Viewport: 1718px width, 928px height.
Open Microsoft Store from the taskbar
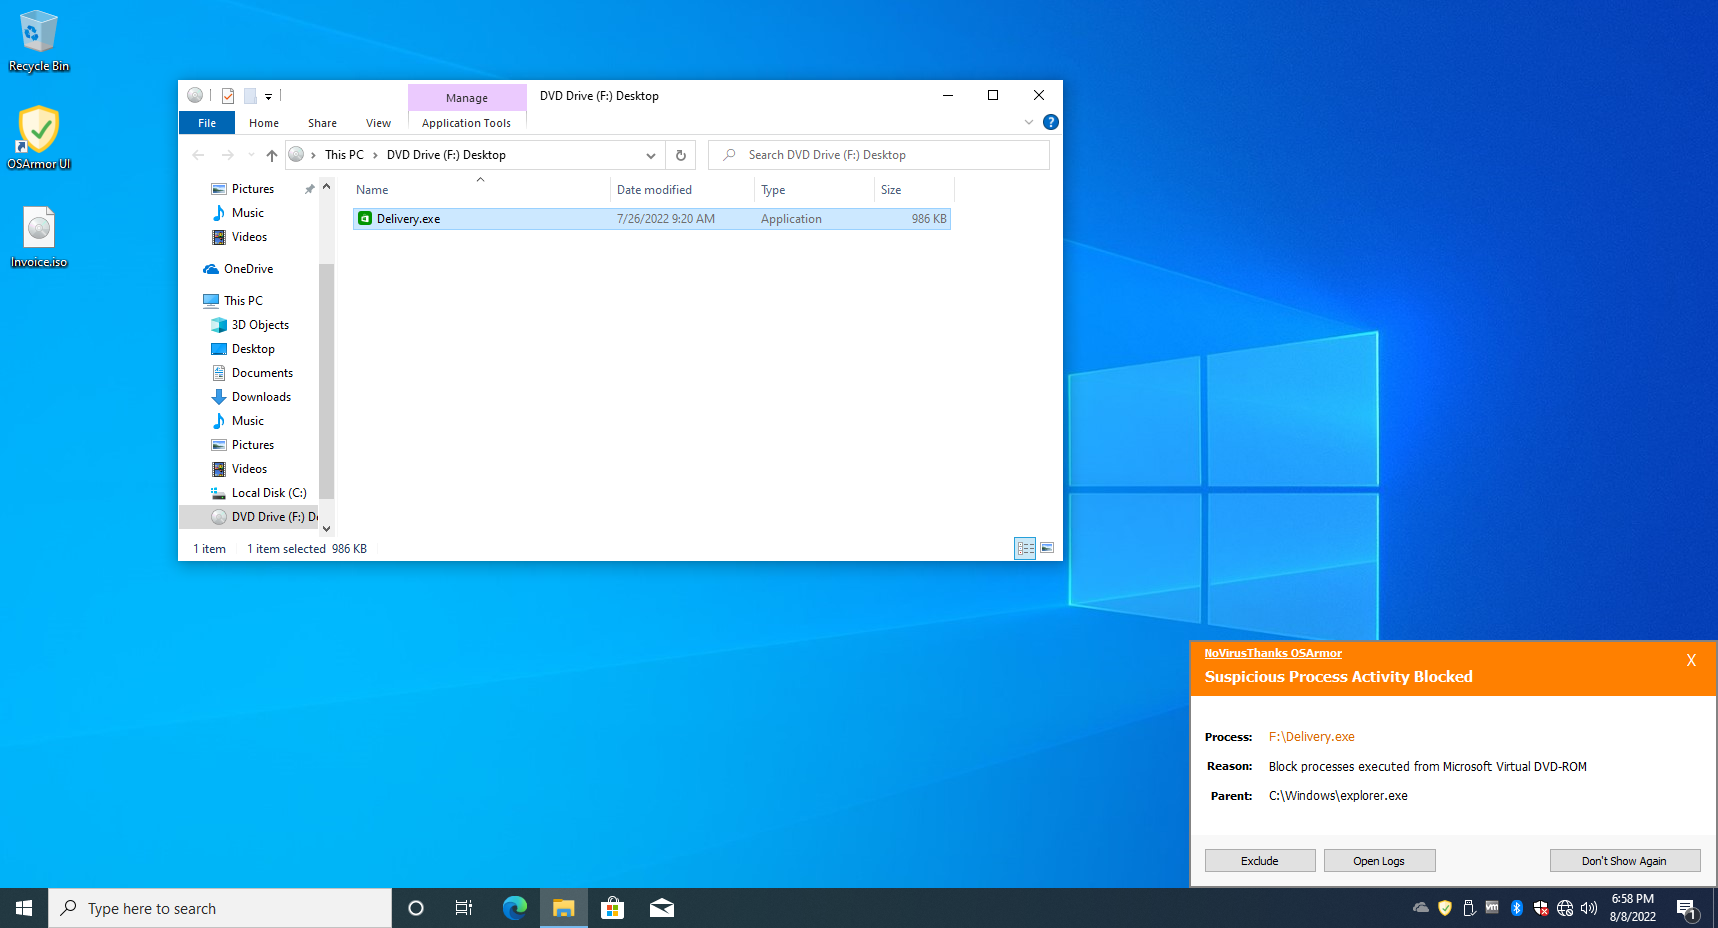click(612, 908)
